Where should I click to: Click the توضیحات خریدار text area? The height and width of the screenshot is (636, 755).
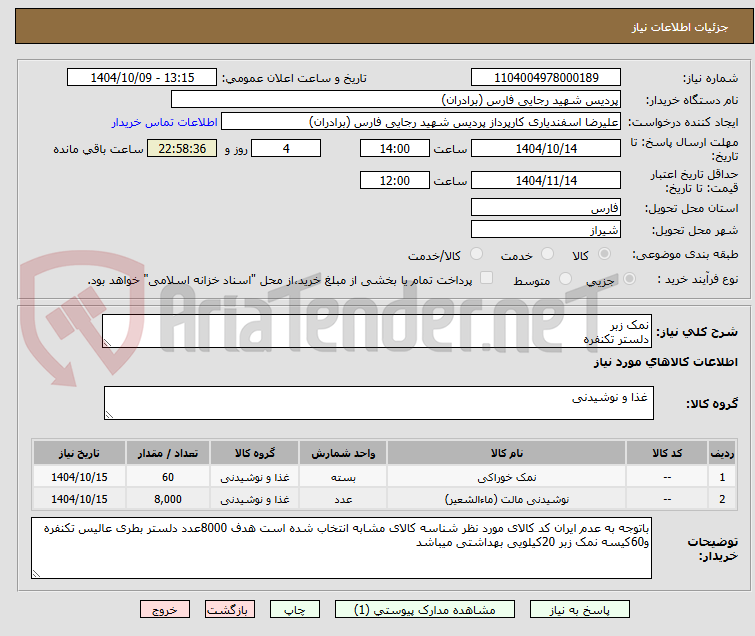(341, 548)
